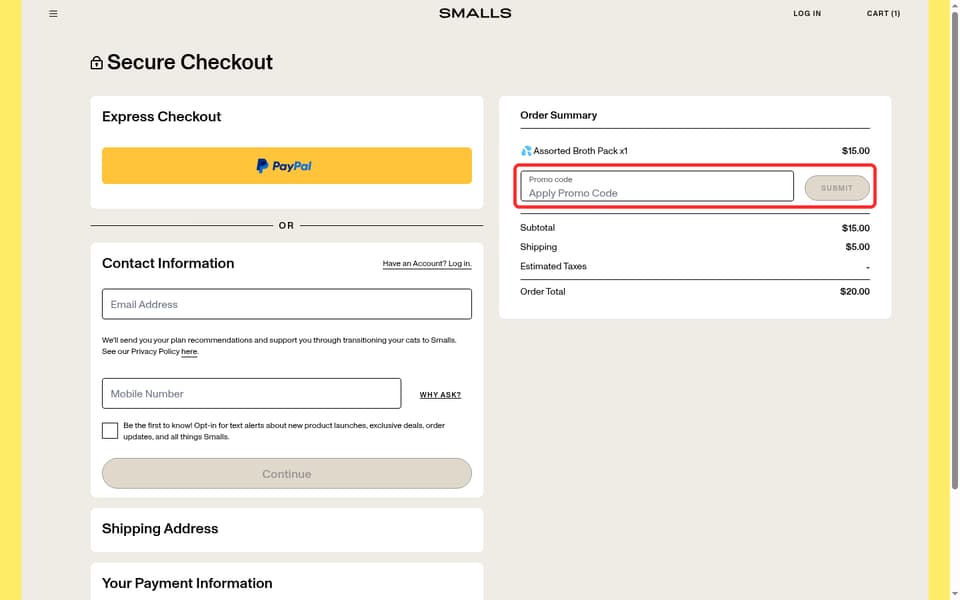
Task: Open the hamburger menu icon
Action: [53, 13]
